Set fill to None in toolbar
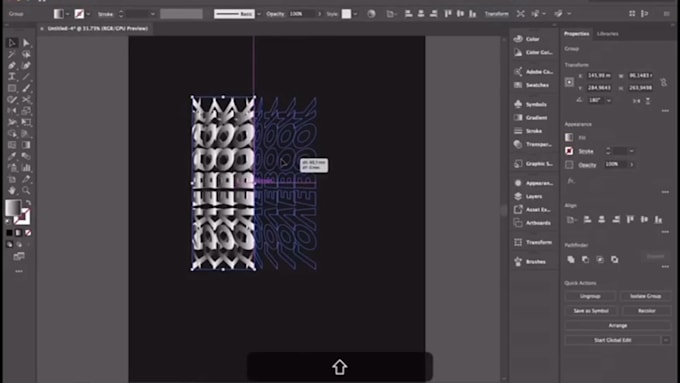Image resolution: width=680 pixels, height=383 pixels. click(28, 233)
